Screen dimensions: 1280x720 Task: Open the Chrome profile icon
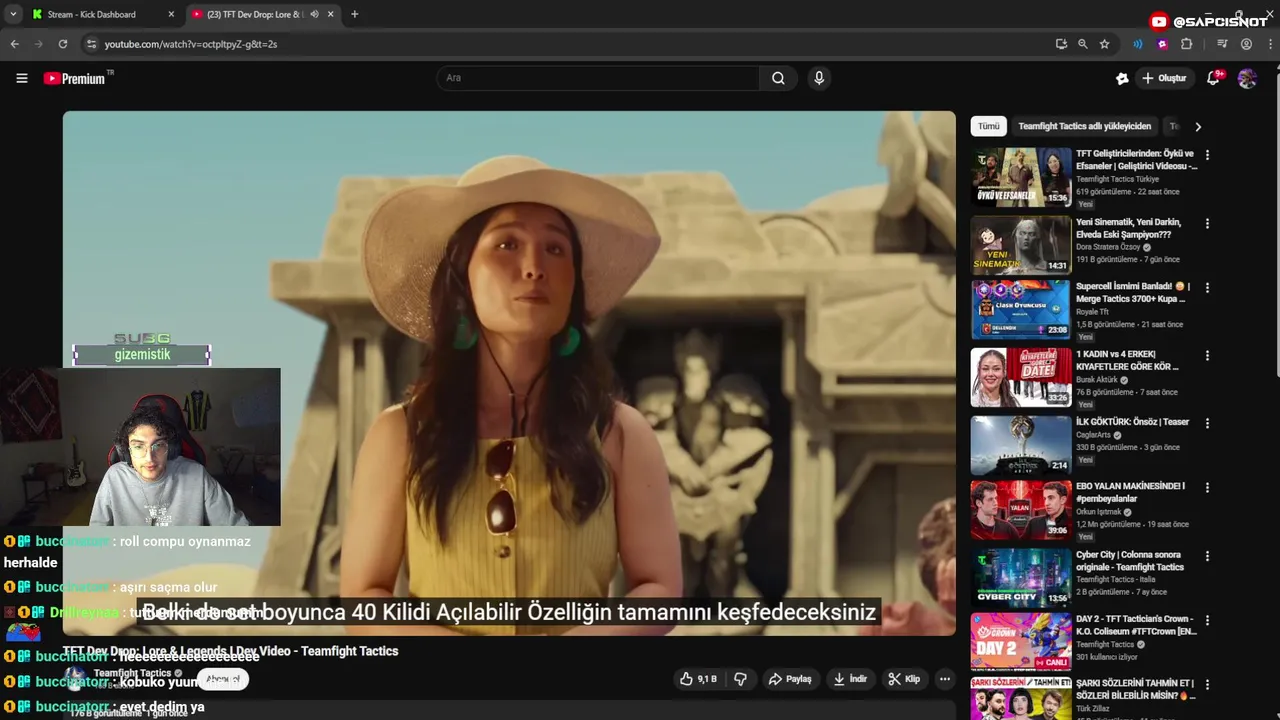coord(1246,44)
